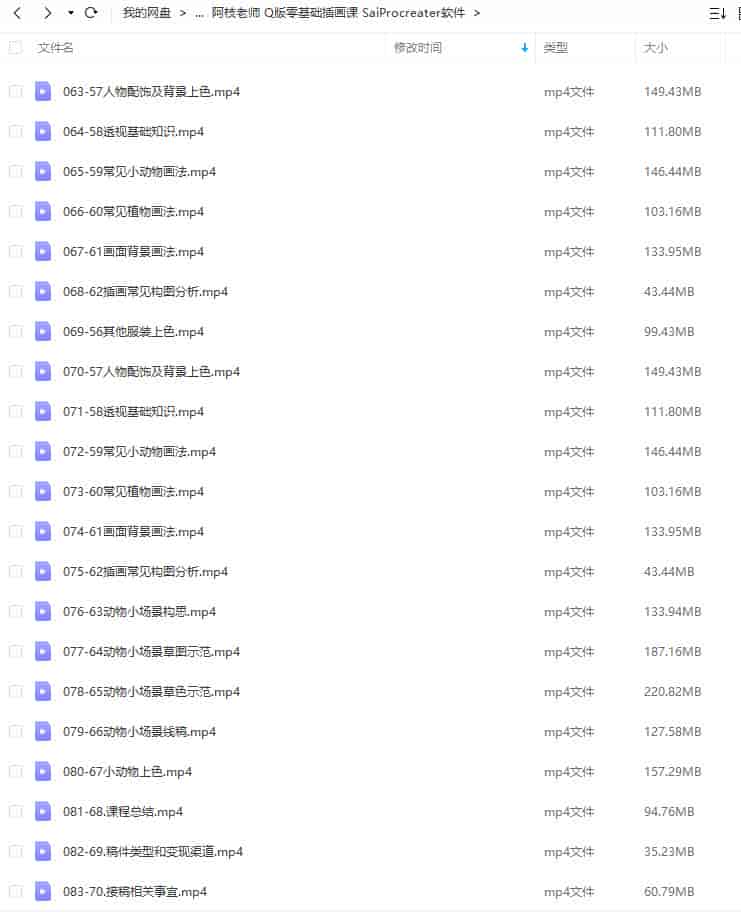The width and height of the screenshot is (741, 918).
Task: Toggle the select-all checkbox beside 文件名
Action: point(16,47)
